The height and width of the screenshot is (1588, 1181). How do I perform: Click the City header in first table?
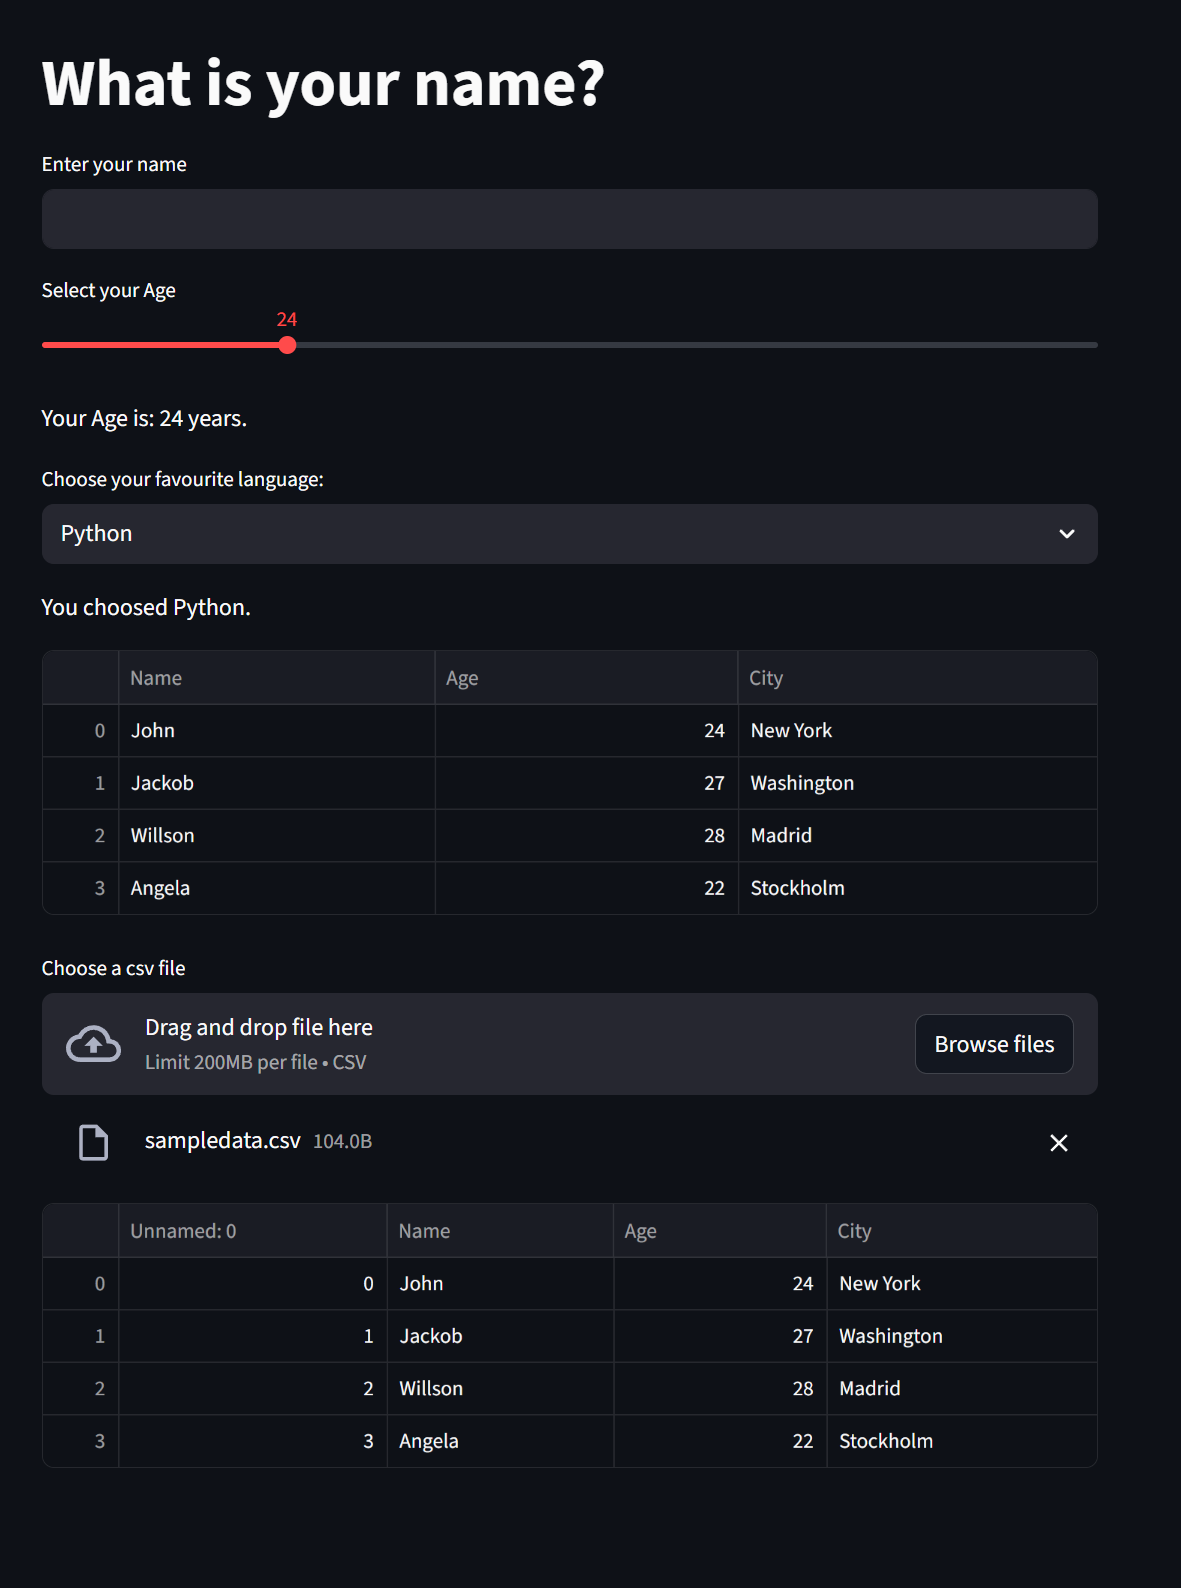coord(916,678)
